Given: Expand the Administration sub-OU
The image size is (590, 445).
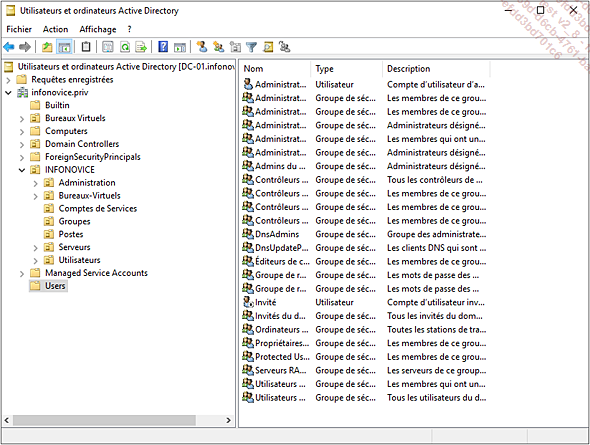Looking at the screenshot, I should (x=35, y=183).
